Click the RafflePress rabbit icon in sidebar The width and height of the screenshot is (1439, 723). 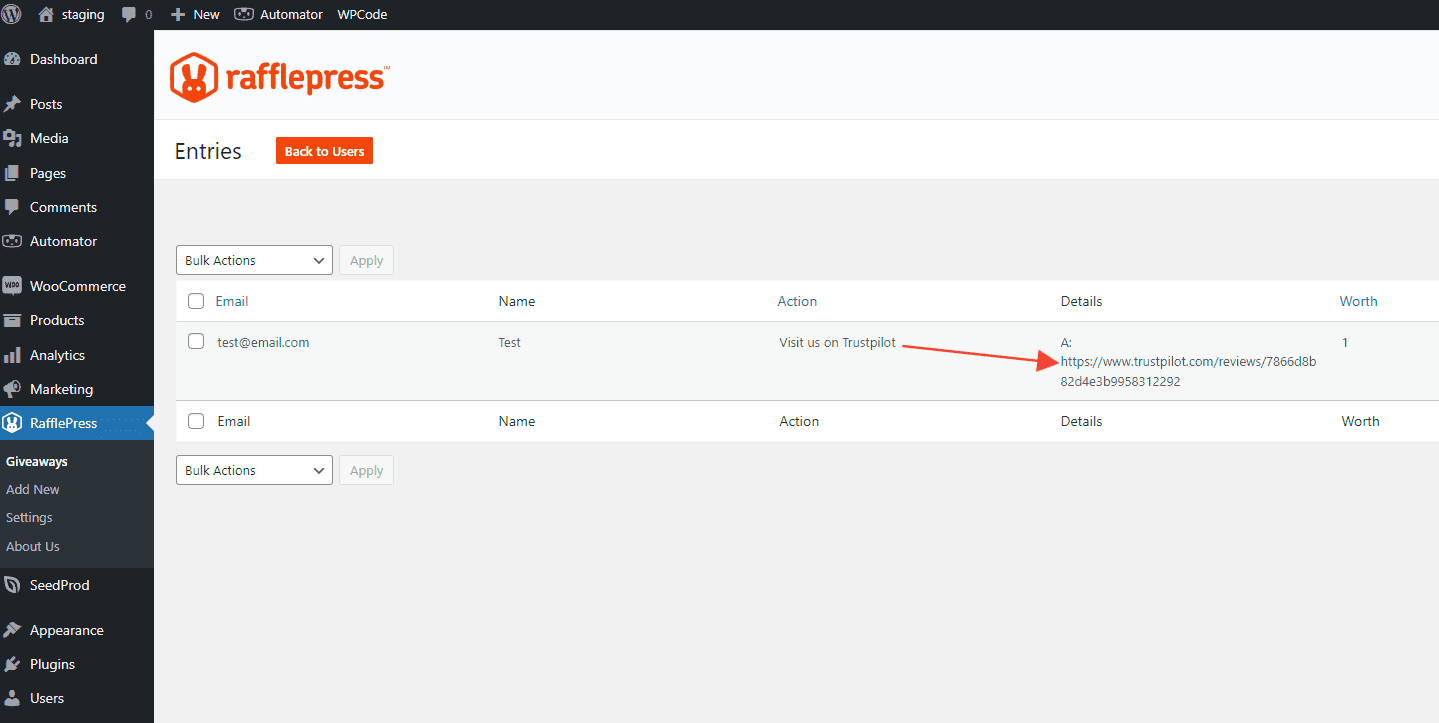13,423
